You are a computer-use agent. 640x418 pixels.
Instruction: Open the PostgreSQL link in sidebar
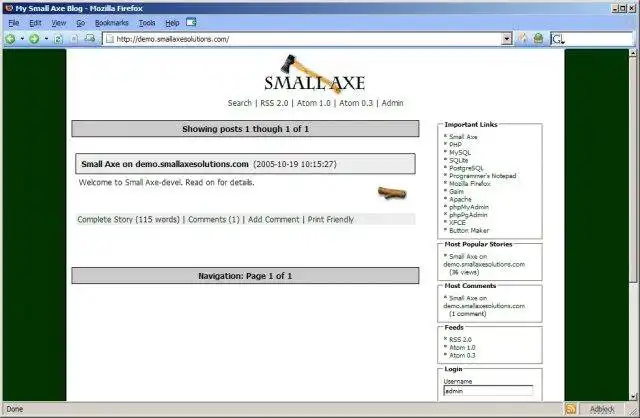coord(466,168)
